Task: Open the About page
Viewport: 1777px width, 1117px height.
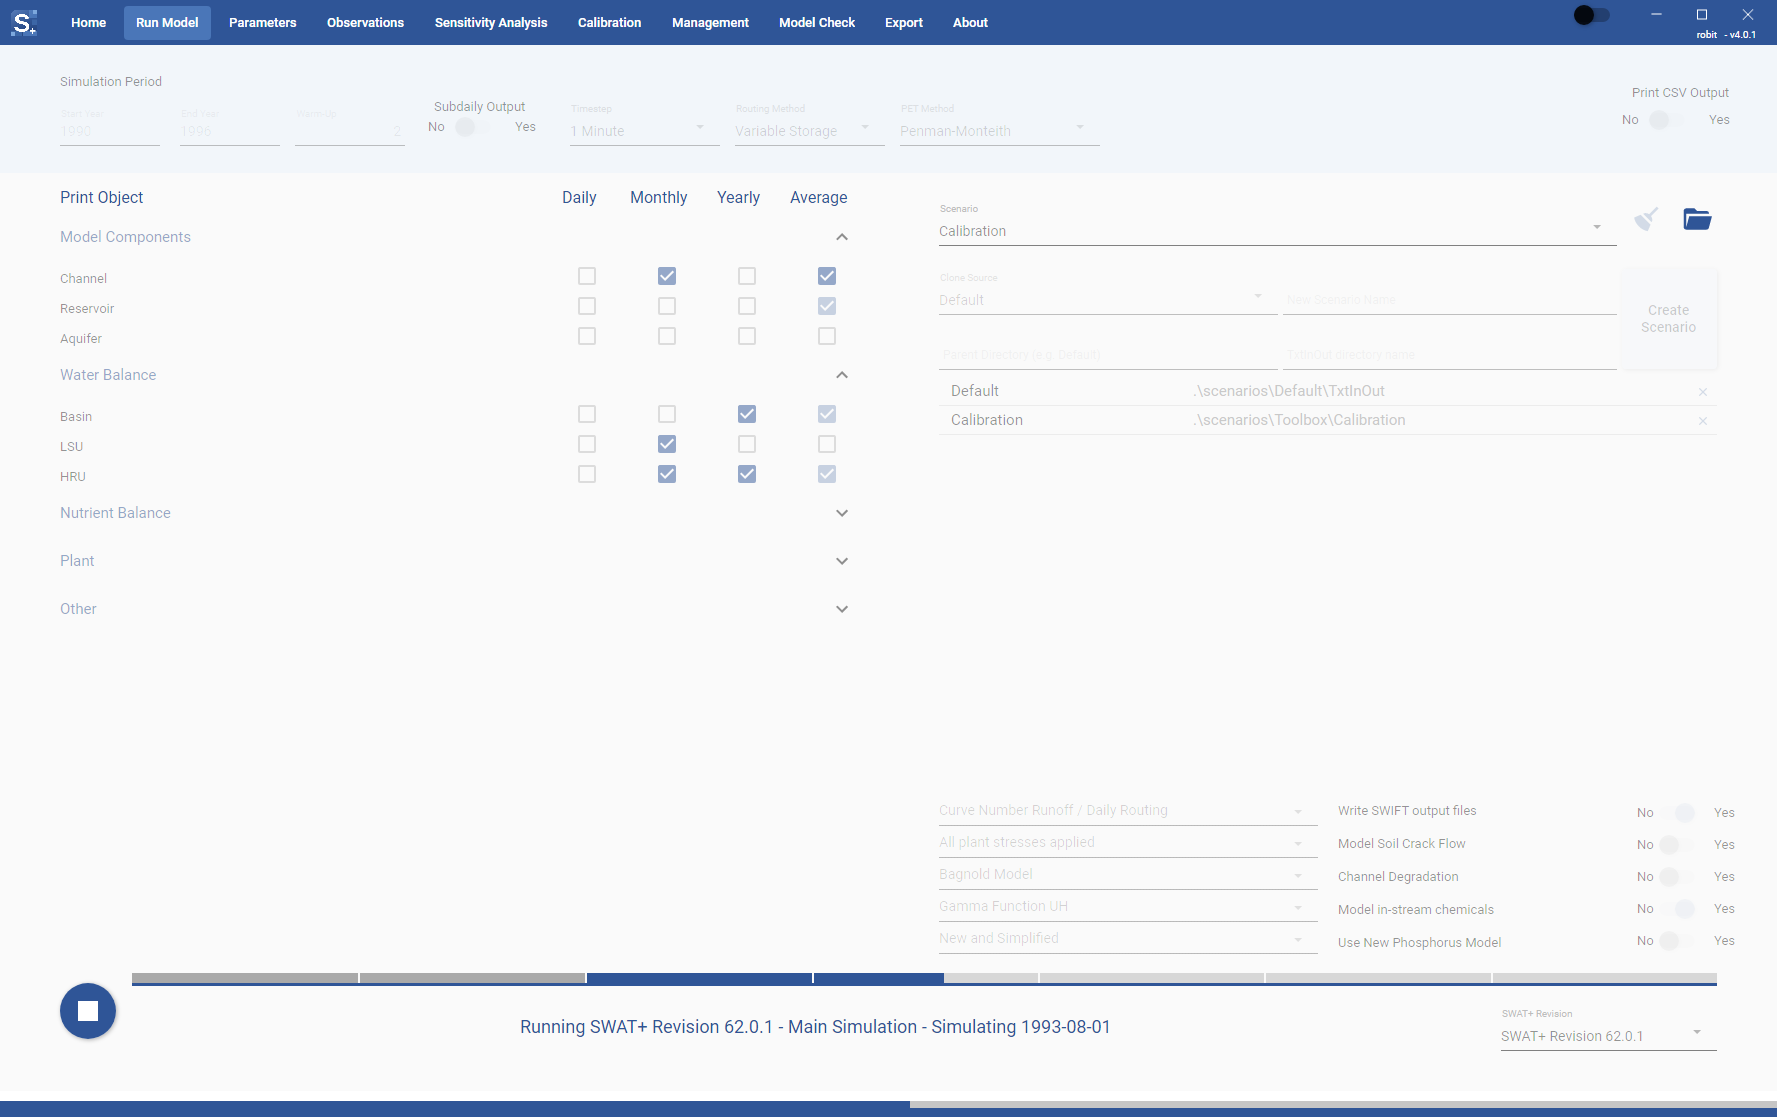Action: coord(970,22)
